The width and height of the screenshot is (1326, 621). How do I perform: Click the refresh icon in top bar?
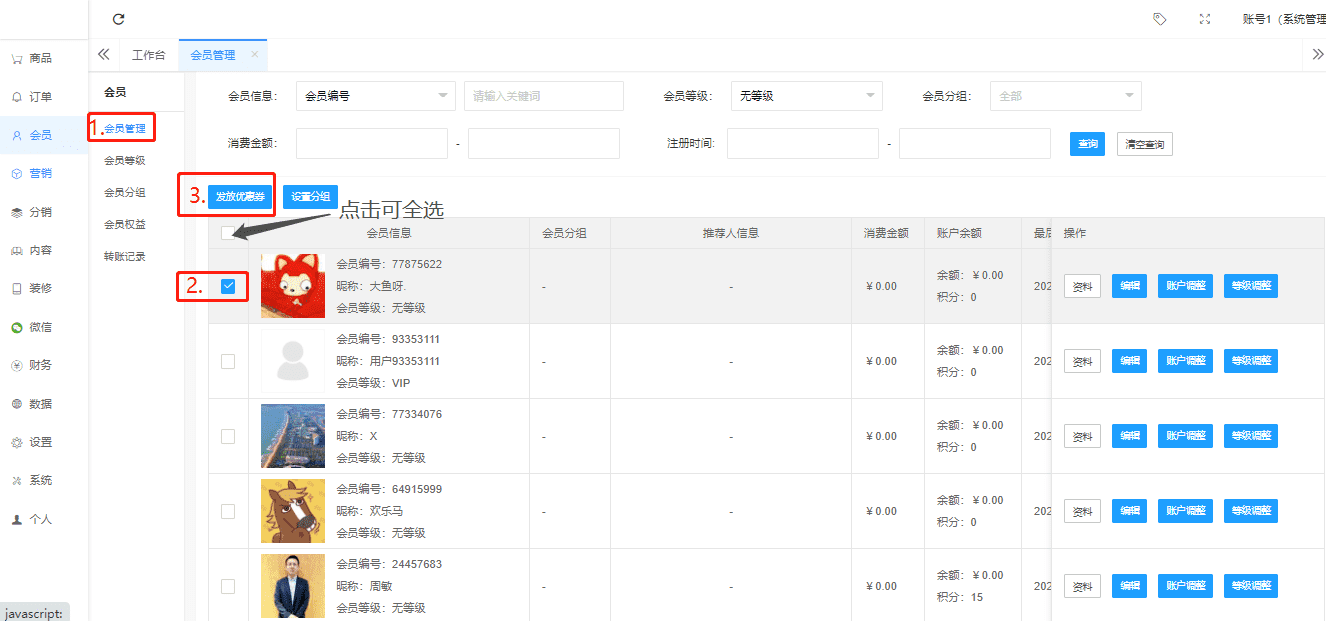coord(118,19)
